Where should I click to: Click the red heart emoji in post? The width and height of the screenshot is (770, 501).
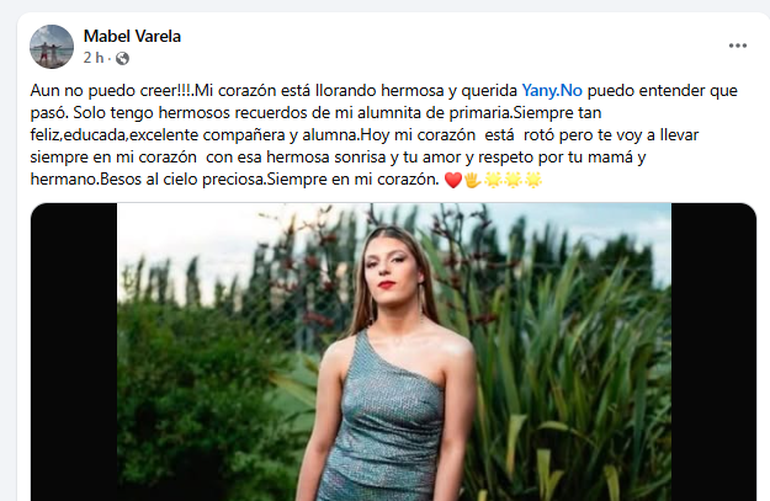pyautogui.click(x=453, y=180)
